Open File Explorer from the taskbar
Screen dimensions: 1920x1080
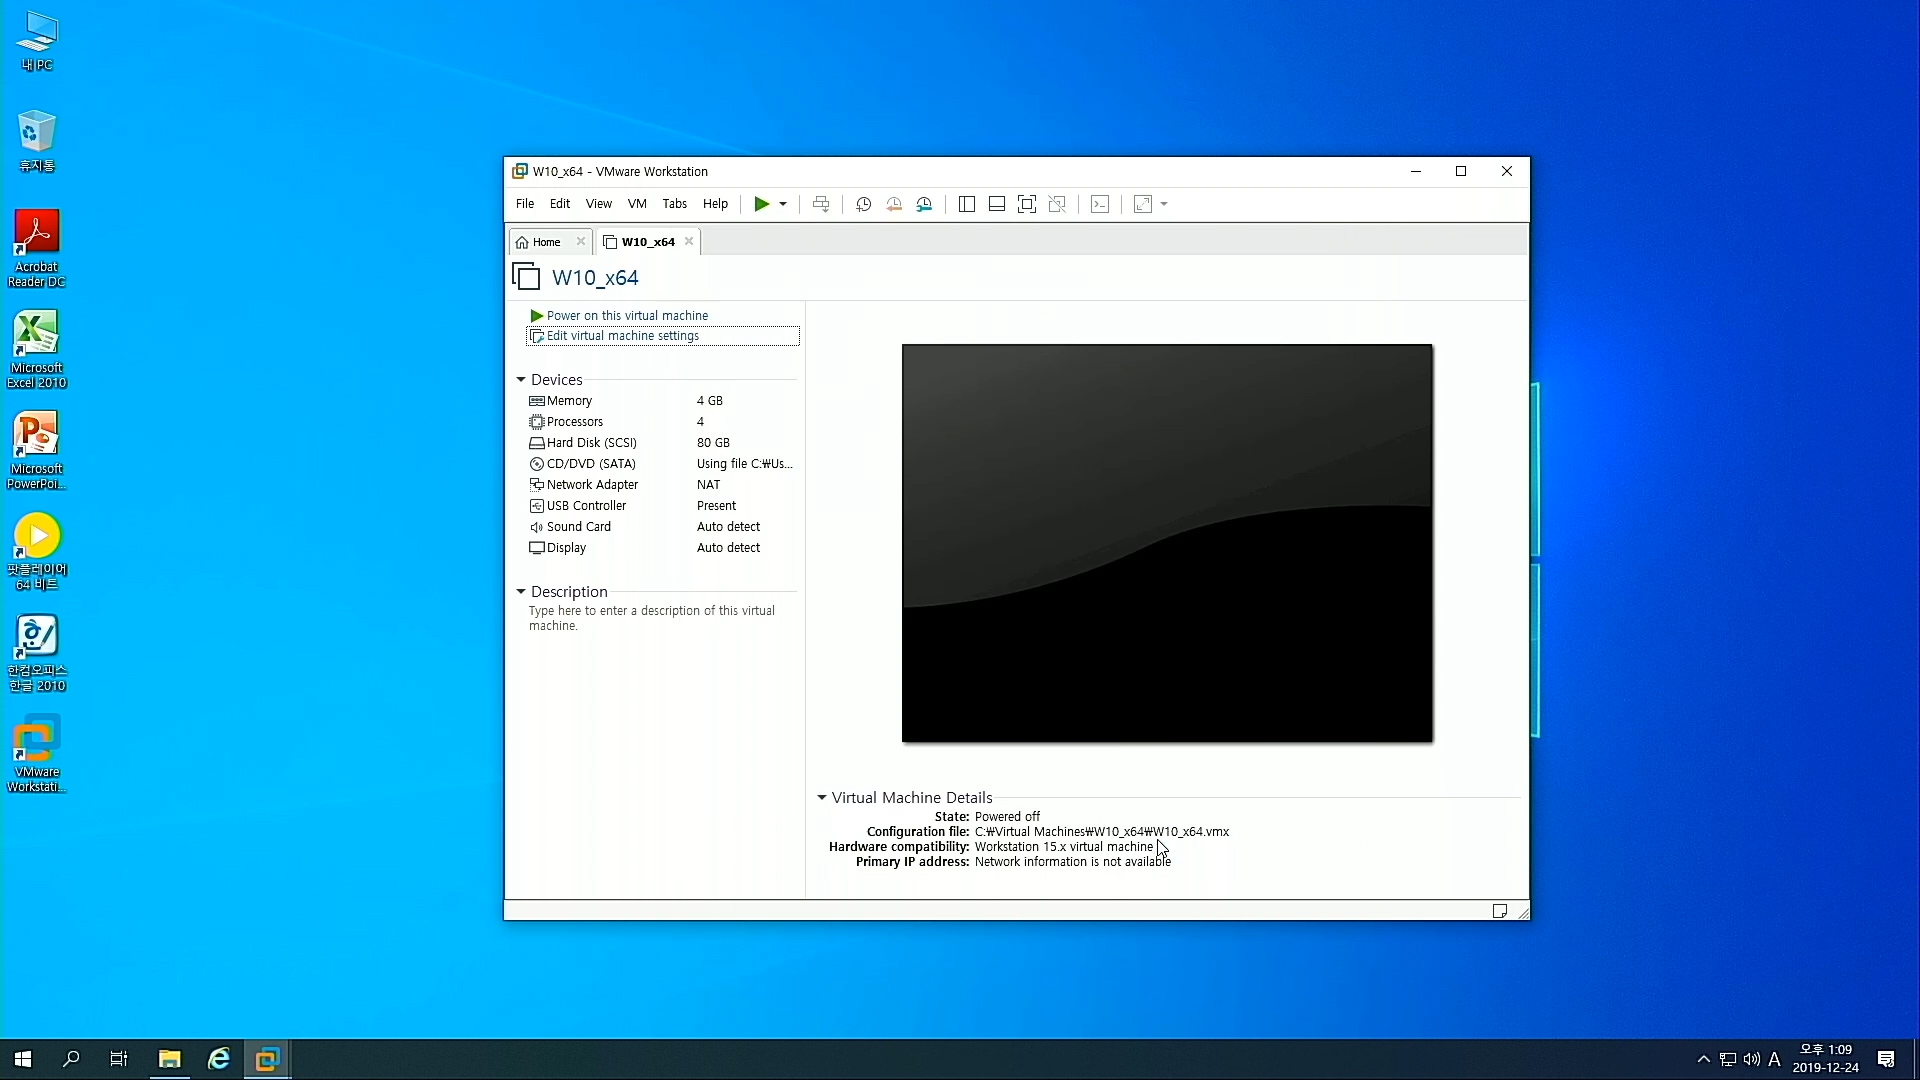[x=169, y=1059]
